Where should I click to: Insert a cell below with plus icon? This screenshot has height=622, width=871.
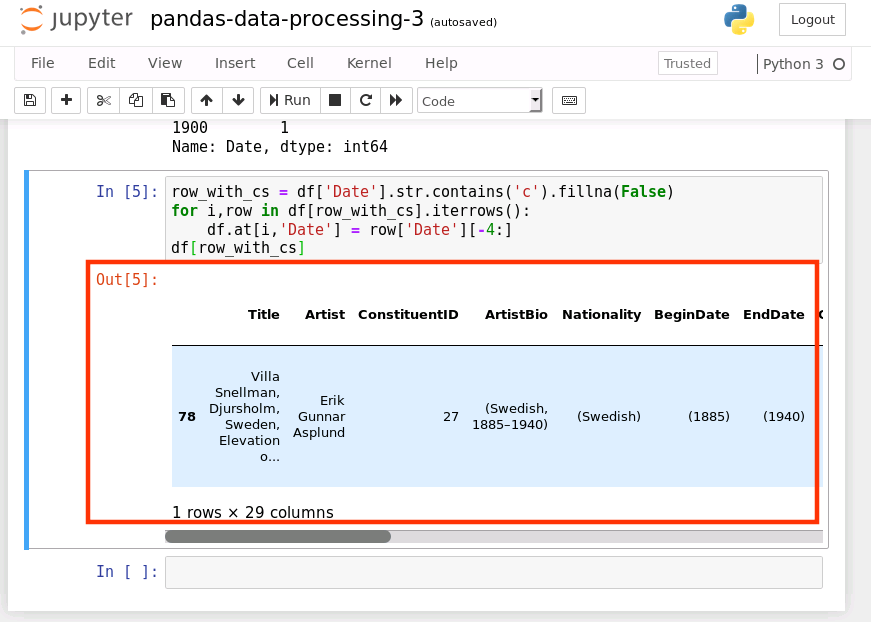(66, 101)
